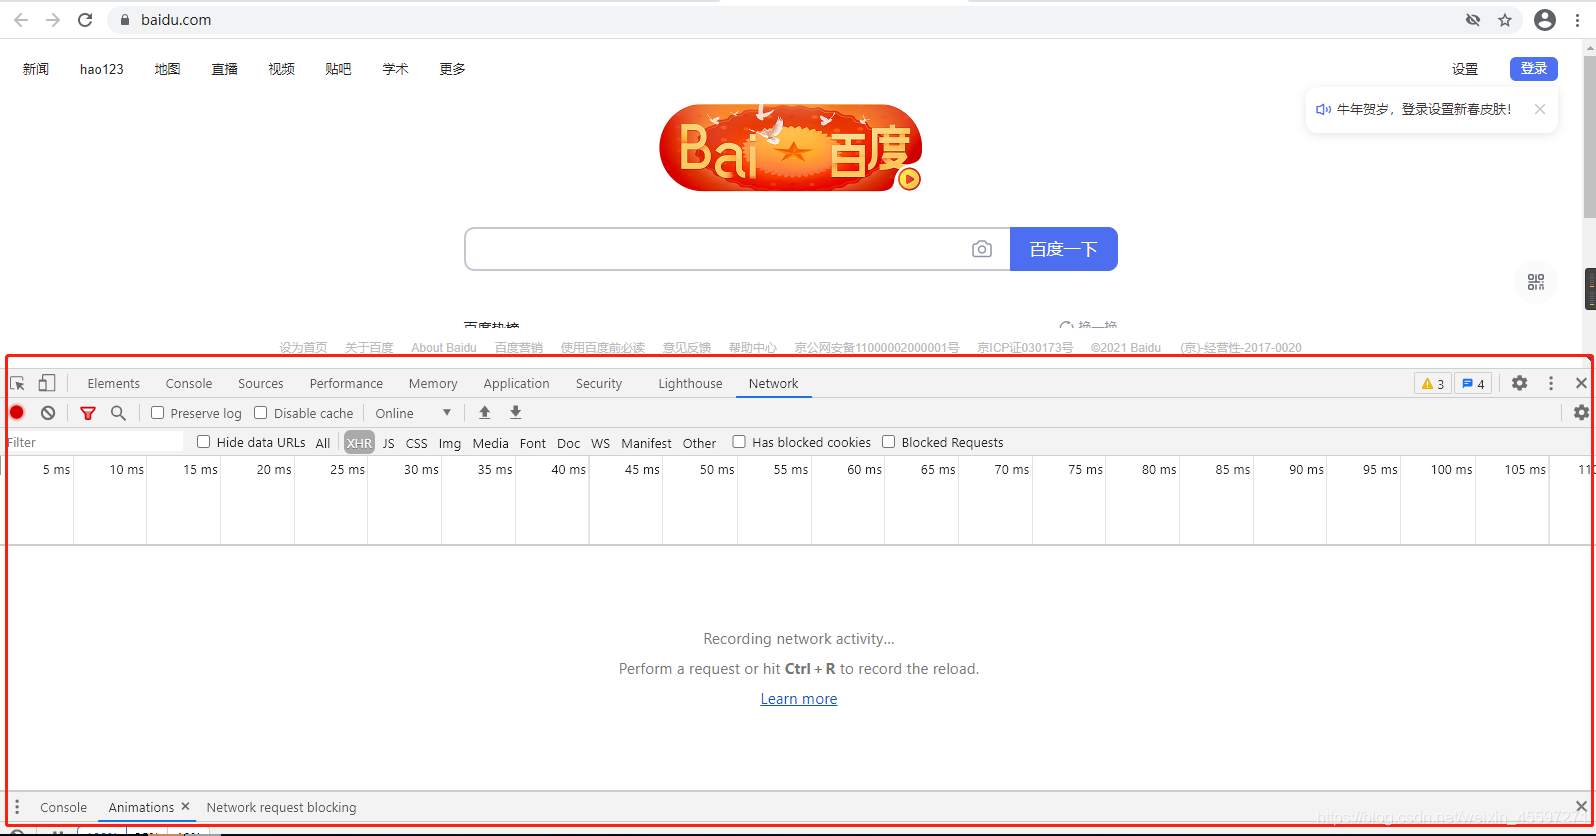Viewport: 1596px width, 836px height.
Task: Click the camera image search icon
Action: 982,249
